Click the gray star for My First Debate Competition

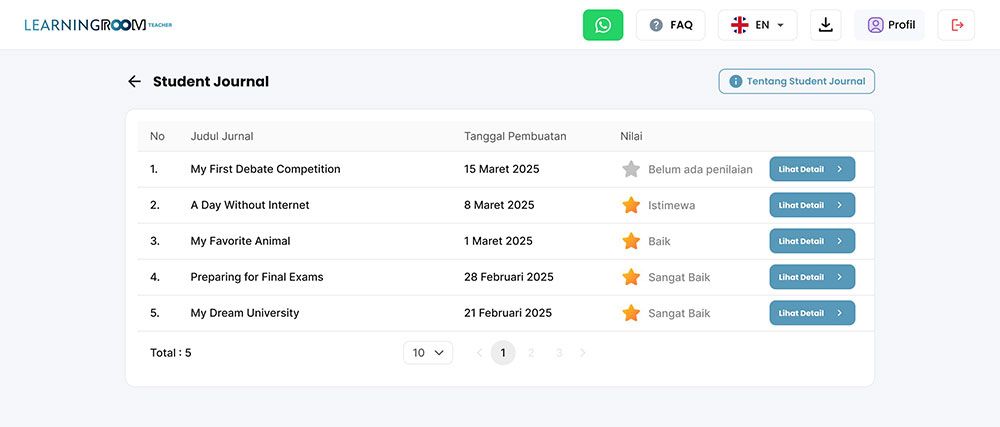click(631, 169)
